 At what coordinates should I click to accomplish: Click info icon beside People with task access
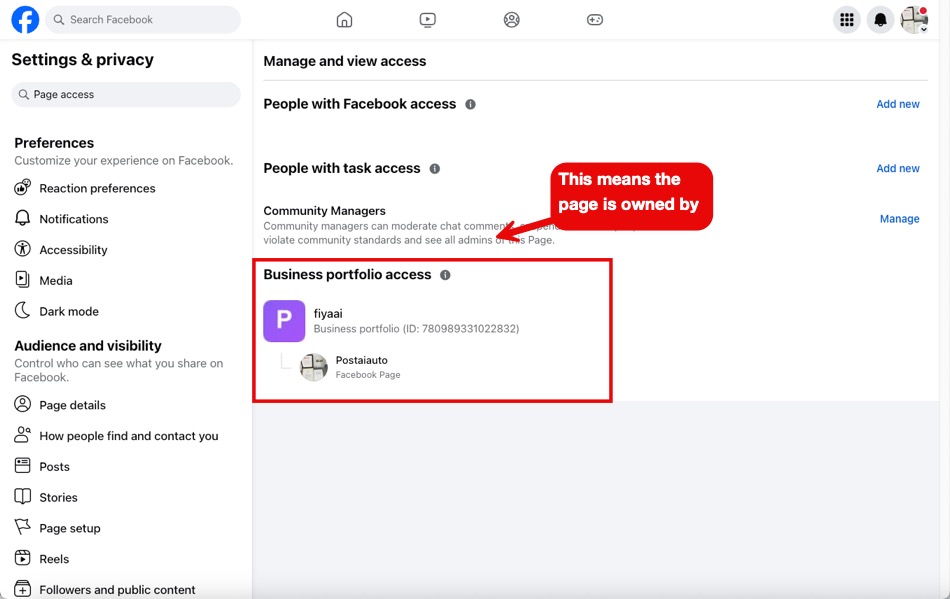(x=434, y=169)
